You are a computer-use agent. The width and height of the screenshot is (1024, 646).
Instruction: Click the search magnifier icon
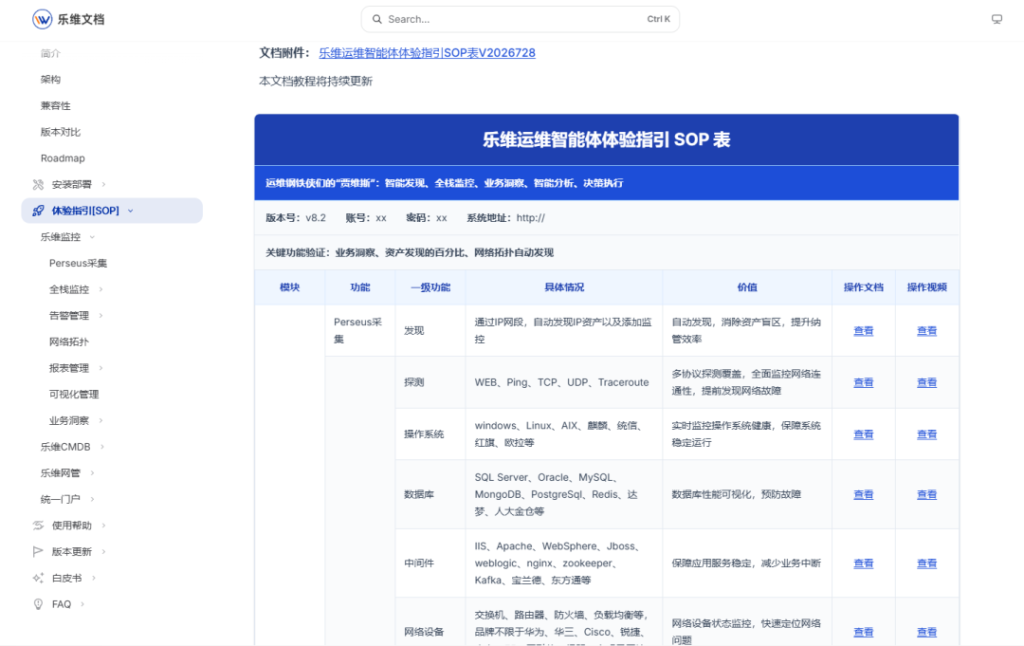pyautogui.click(x=377, y=19)
